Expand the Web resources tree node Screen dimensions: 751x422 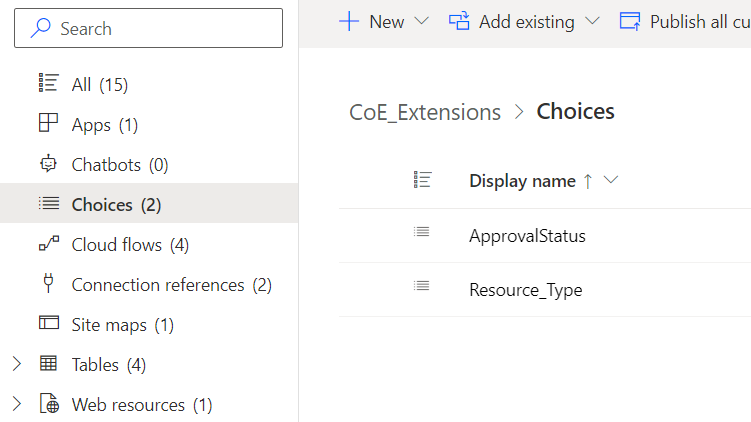tap(17, 404)
